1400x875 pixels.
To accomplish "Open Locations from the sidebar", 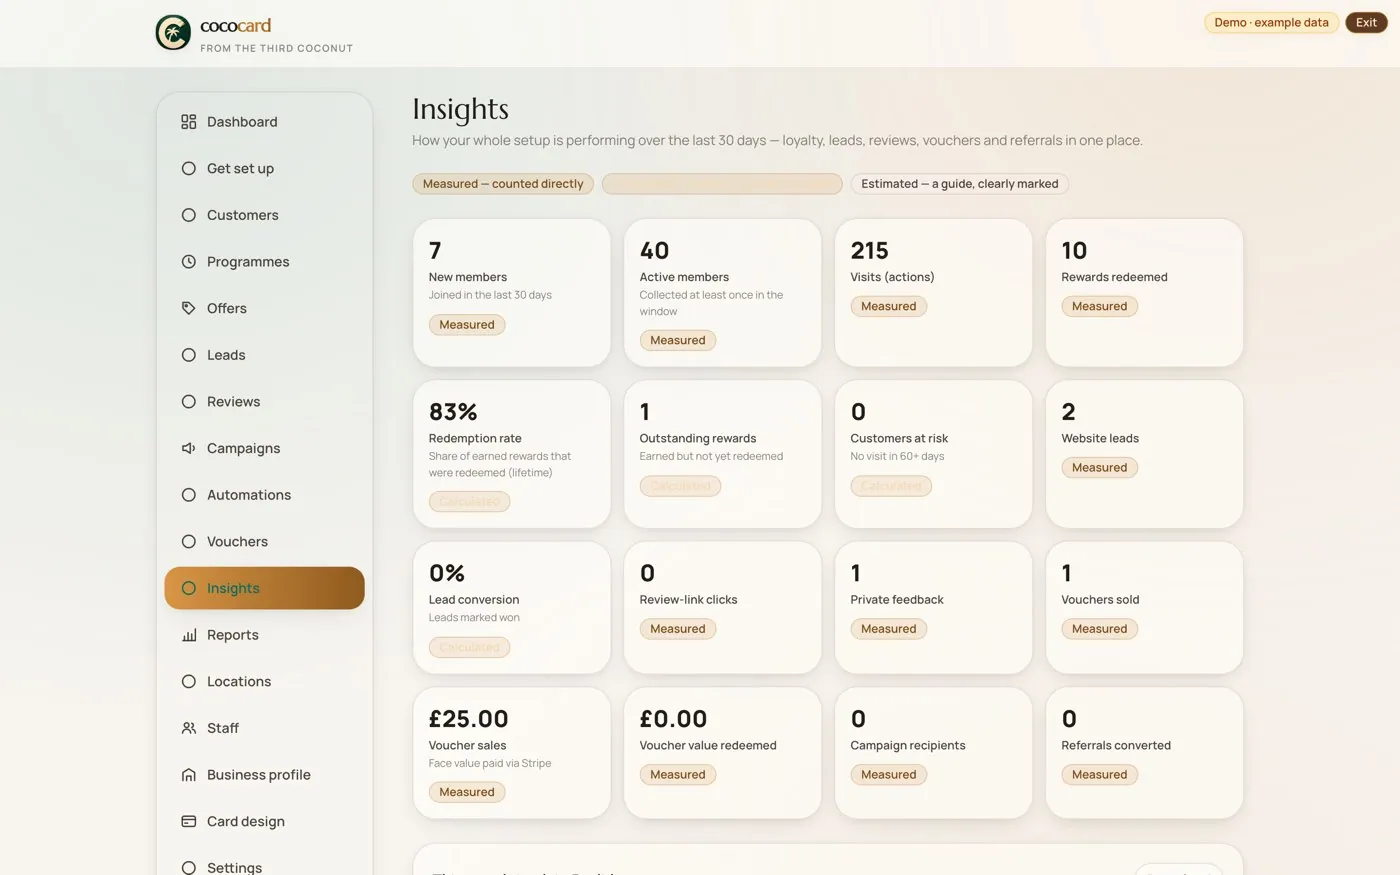I will click(264, 682).
